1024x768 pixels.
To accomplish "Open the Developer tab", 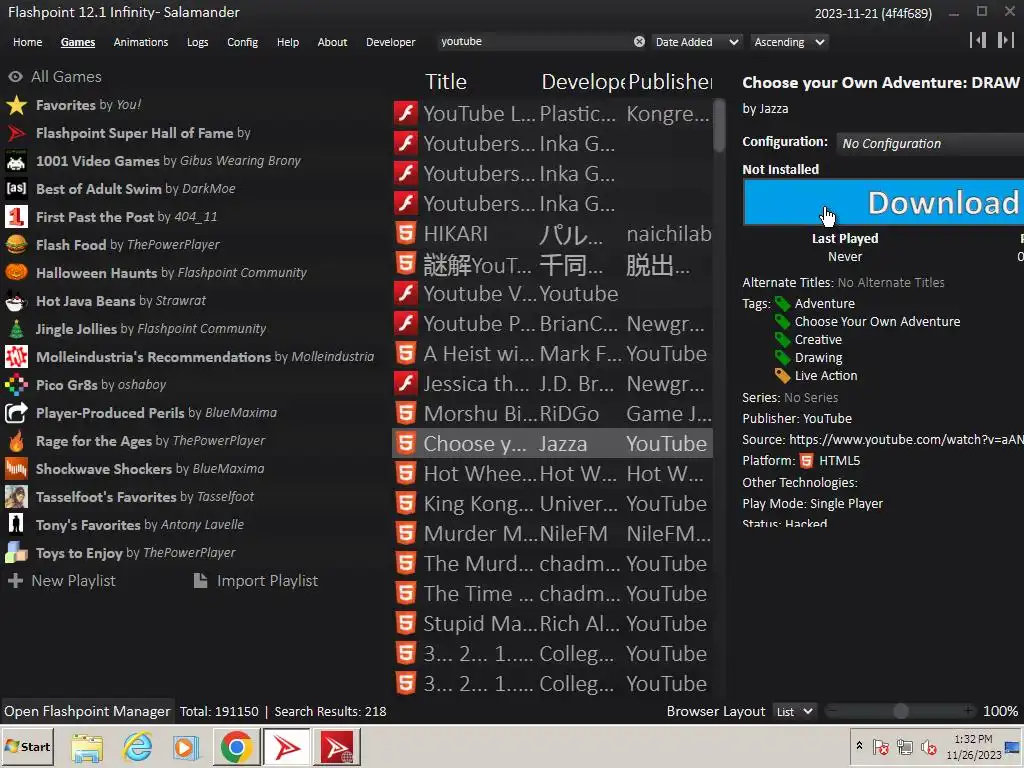I will (391, 42).
